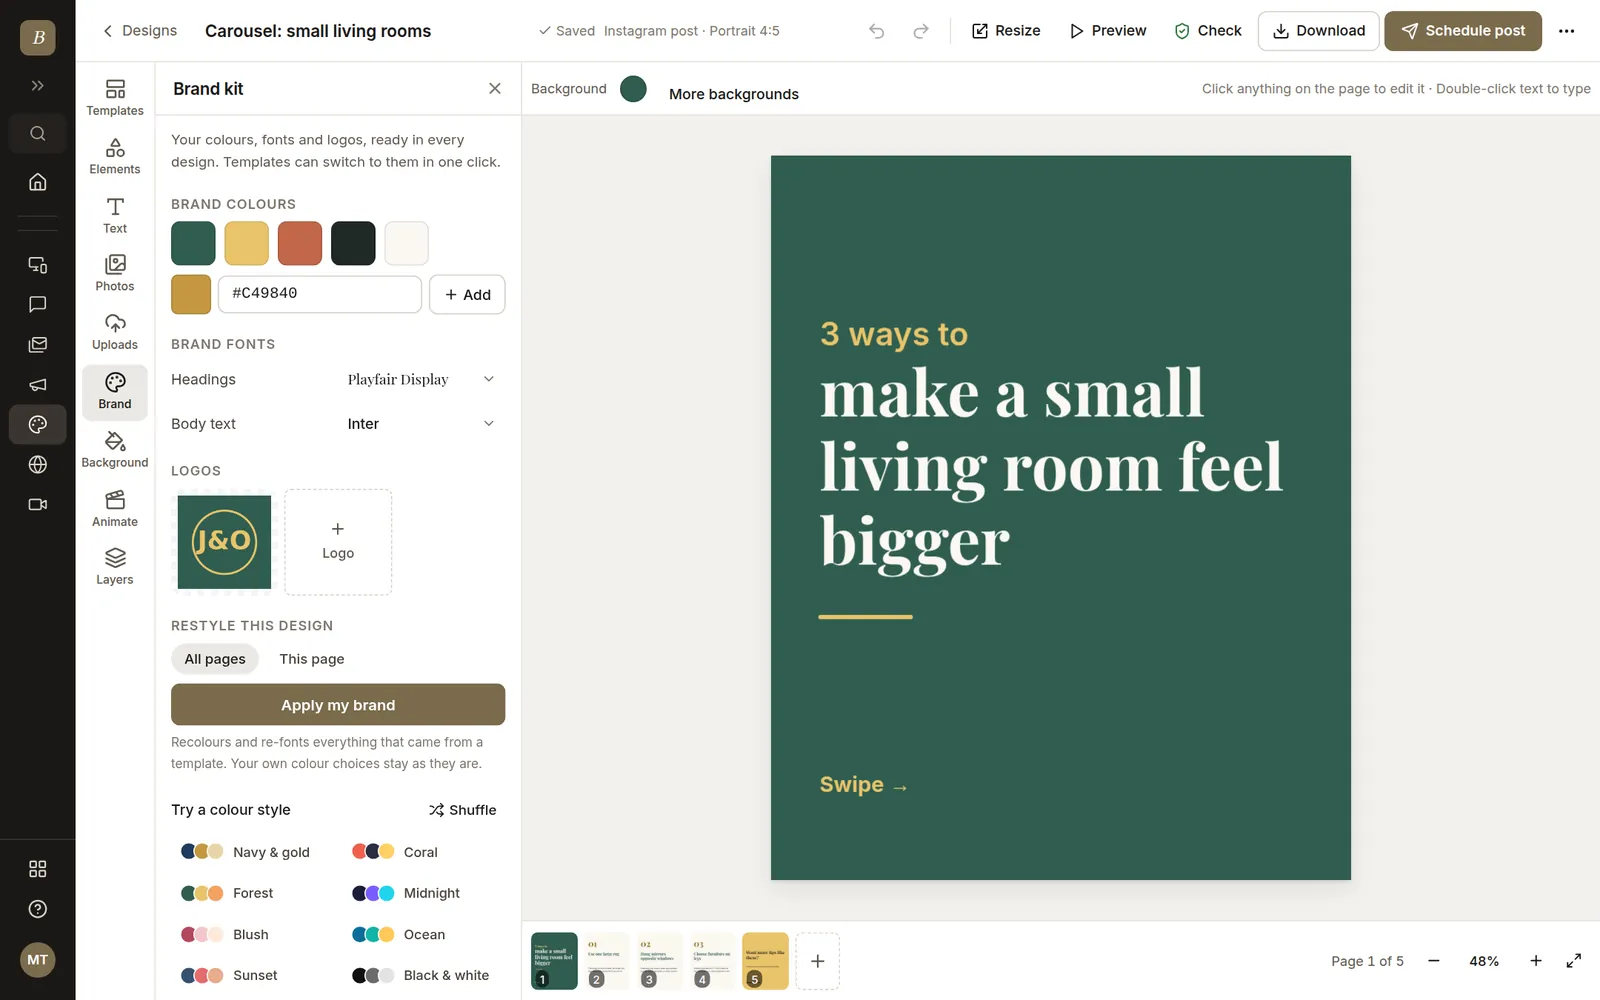Click the undo arrow icon
Screen dimensions: 1600x1000
[x=877, y=31]
